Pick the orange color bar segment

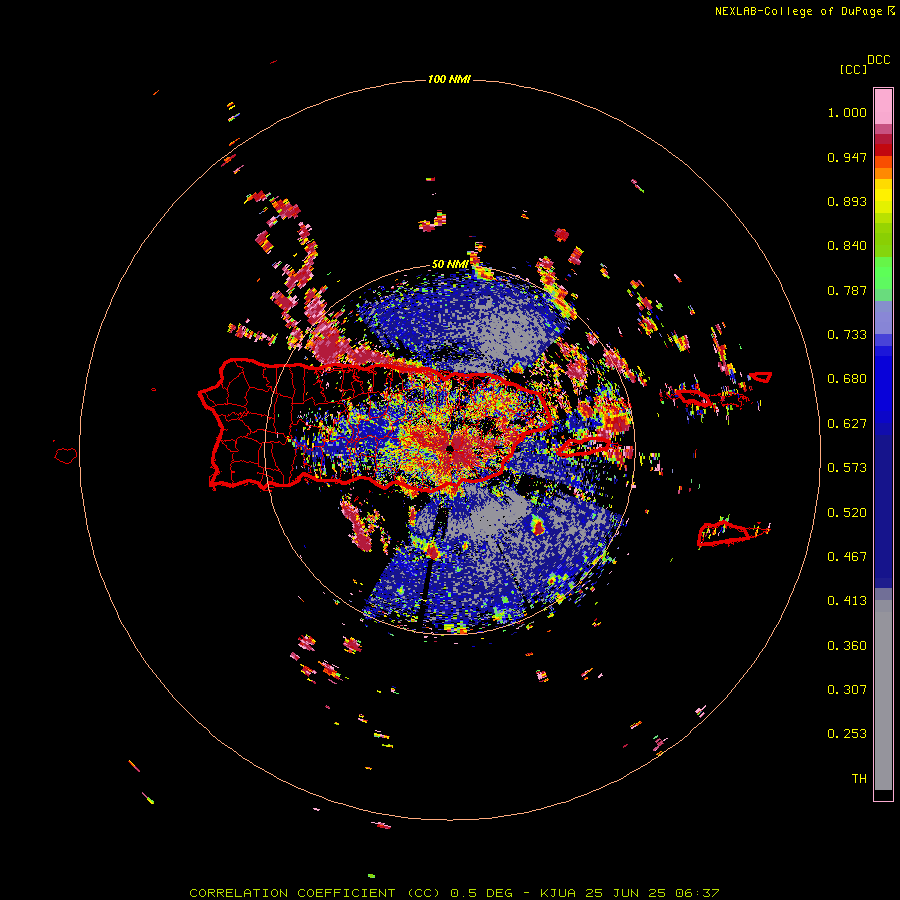pyautogui.click(x=883, y=173)
